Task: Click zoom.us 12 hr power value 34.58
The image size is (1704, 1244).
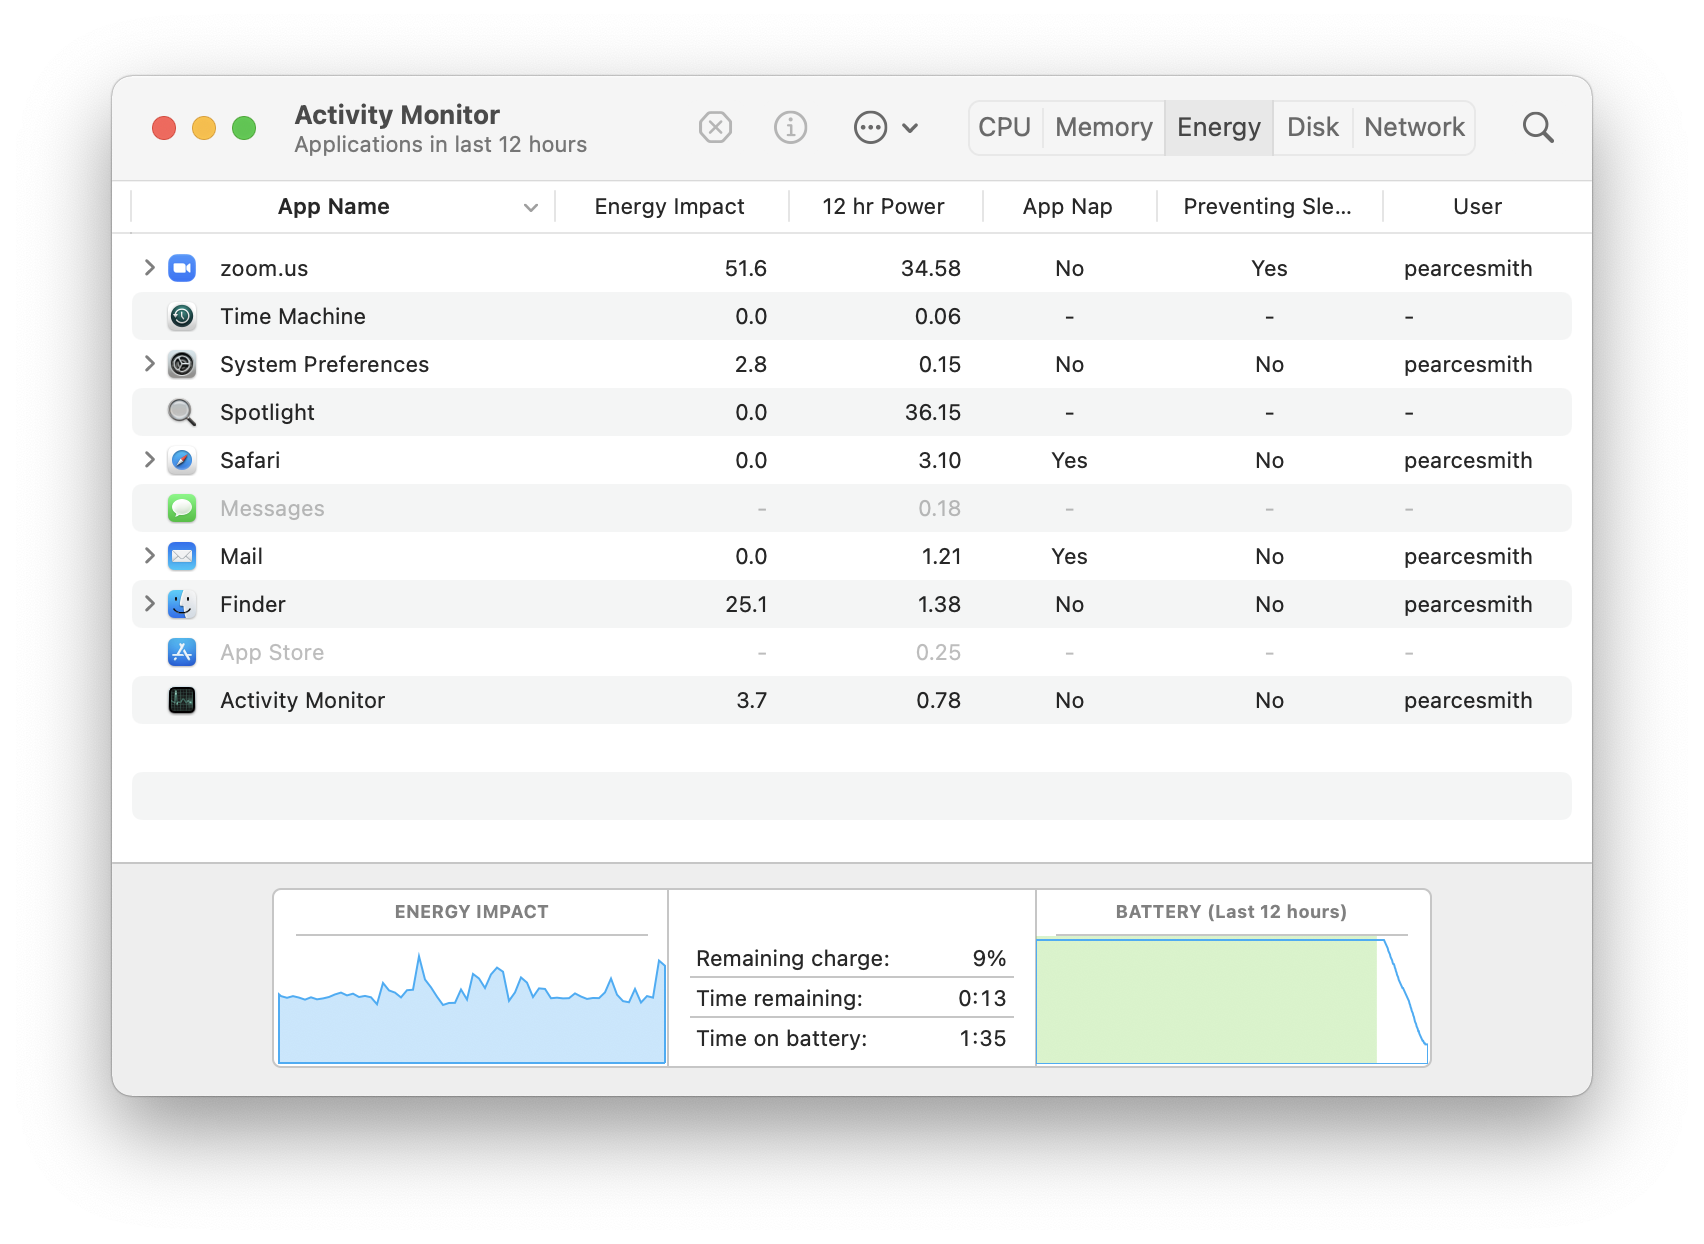Action: [931, 268]
